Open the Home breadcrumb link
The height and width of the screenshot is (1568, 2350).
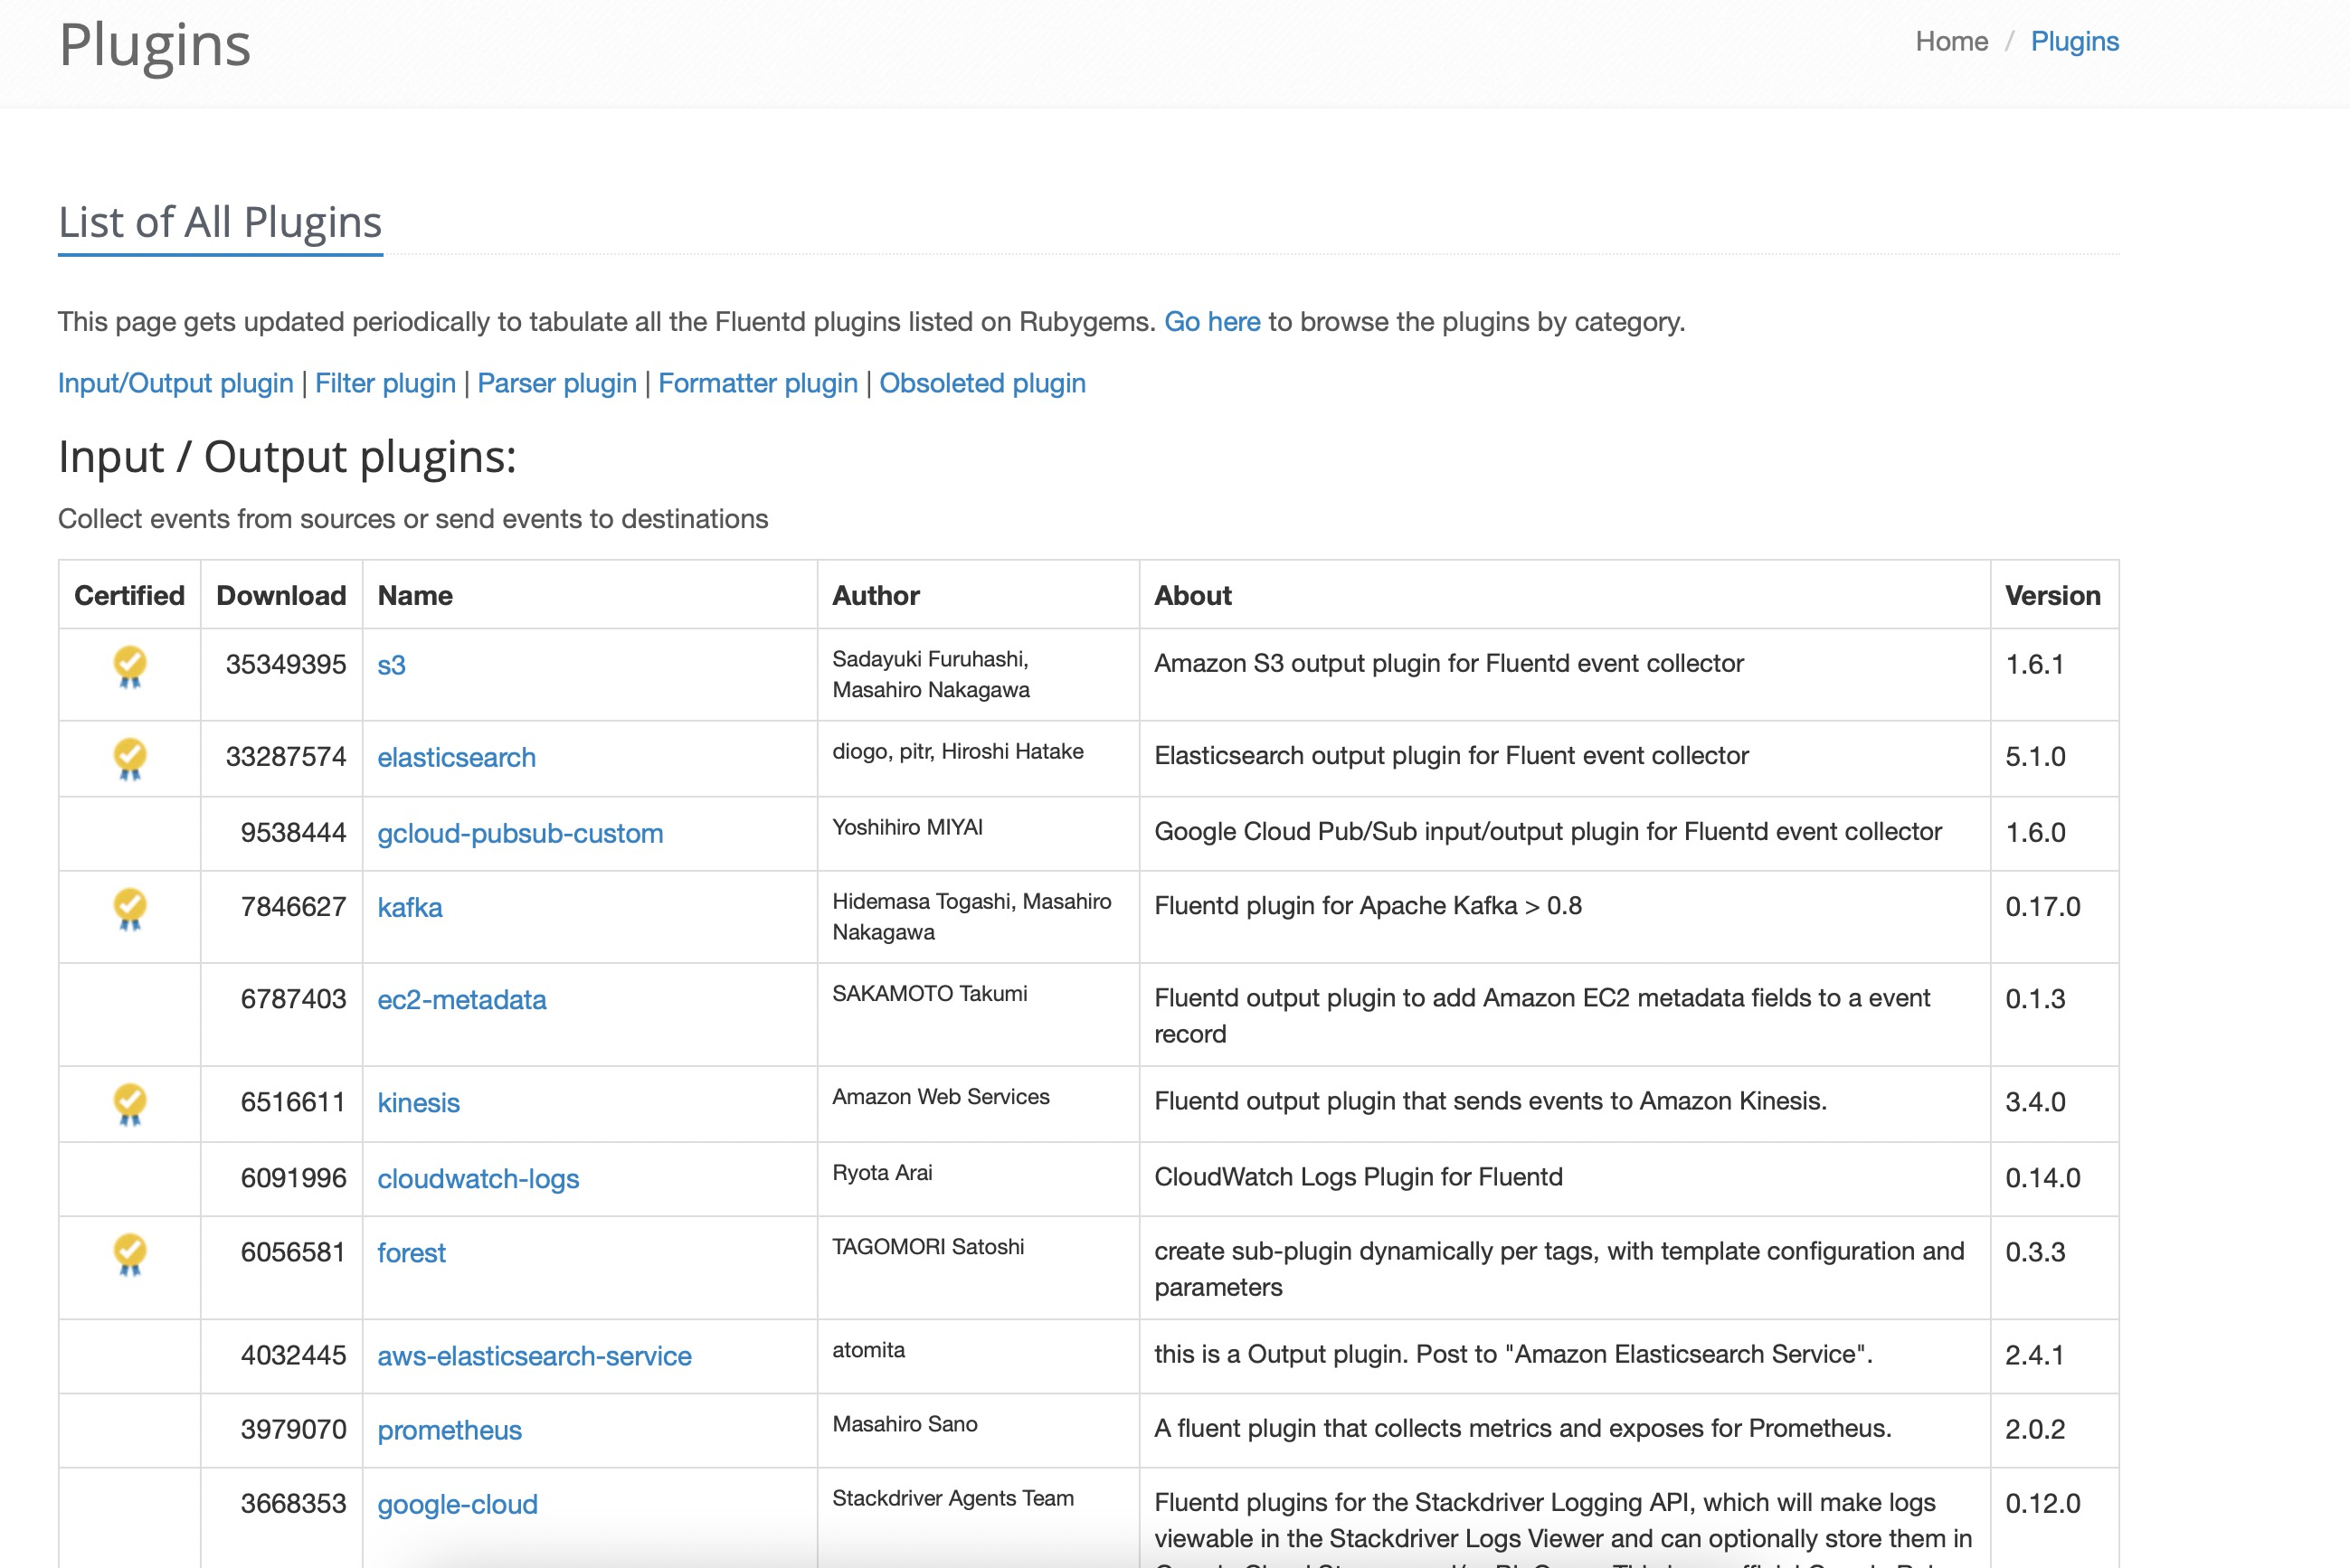pos(1951,41)
